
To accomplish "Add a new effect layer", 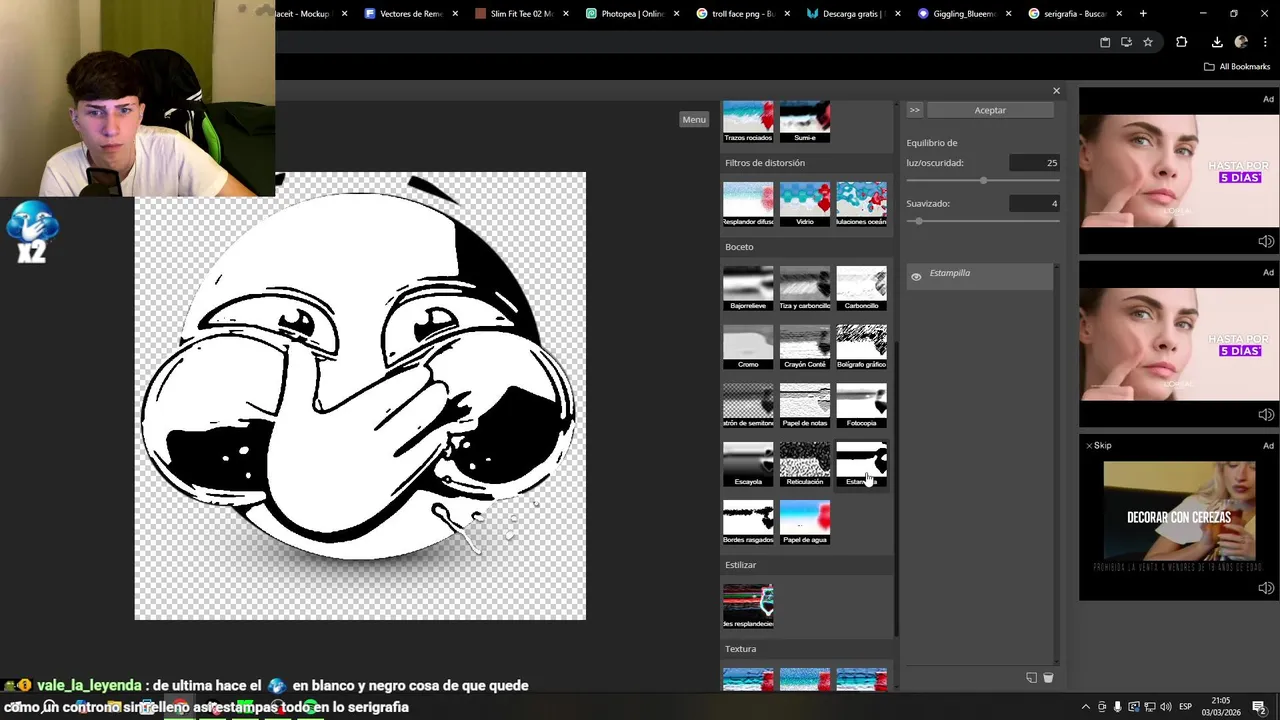I will click(1031, 678).
